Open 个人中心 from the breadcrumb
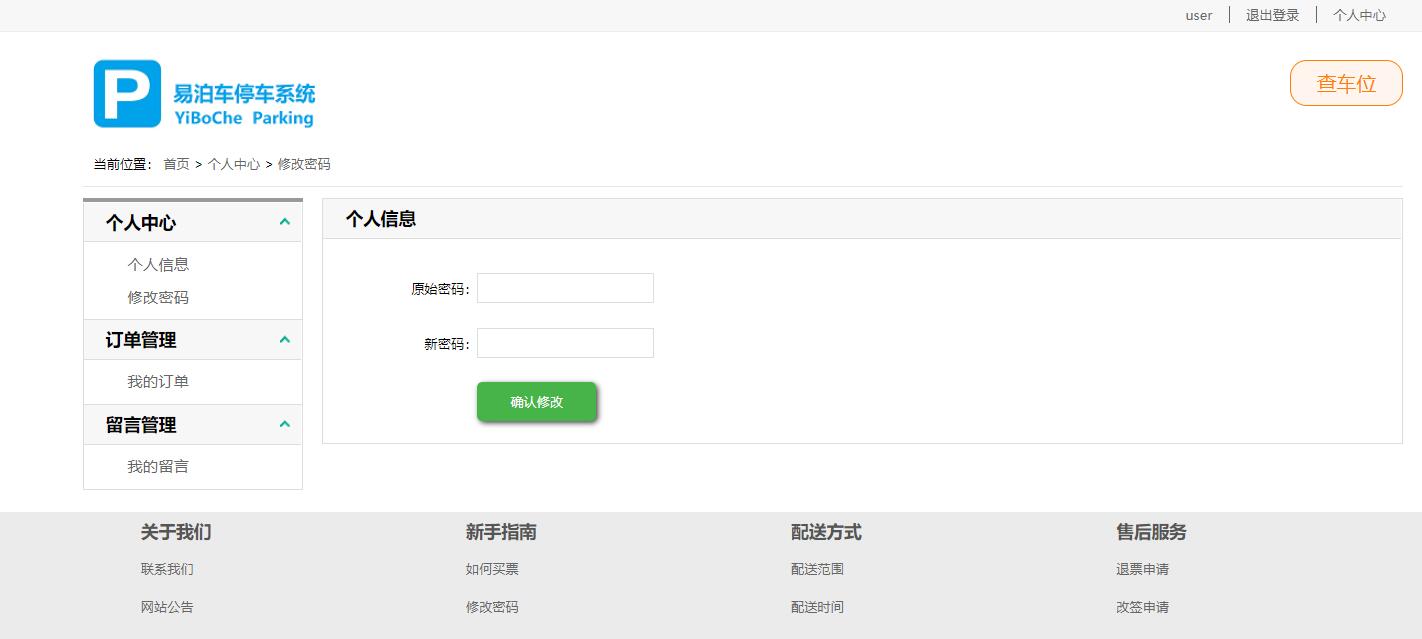 pyautogui.click(x=233, y=163)
